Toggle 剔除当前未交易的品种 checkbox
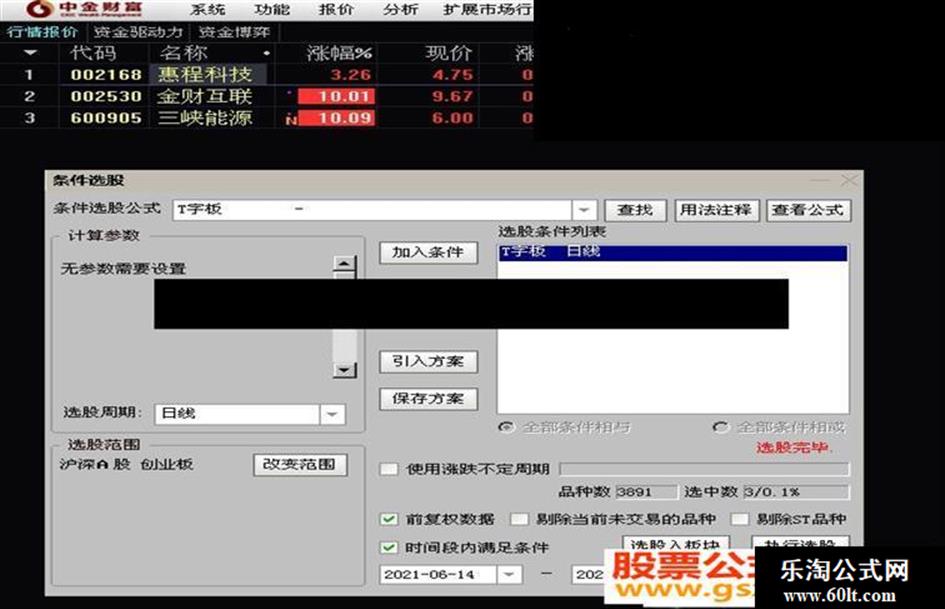The width and height of the screenshot is (945, 609). pyautogui.click(x=519, y=519)
